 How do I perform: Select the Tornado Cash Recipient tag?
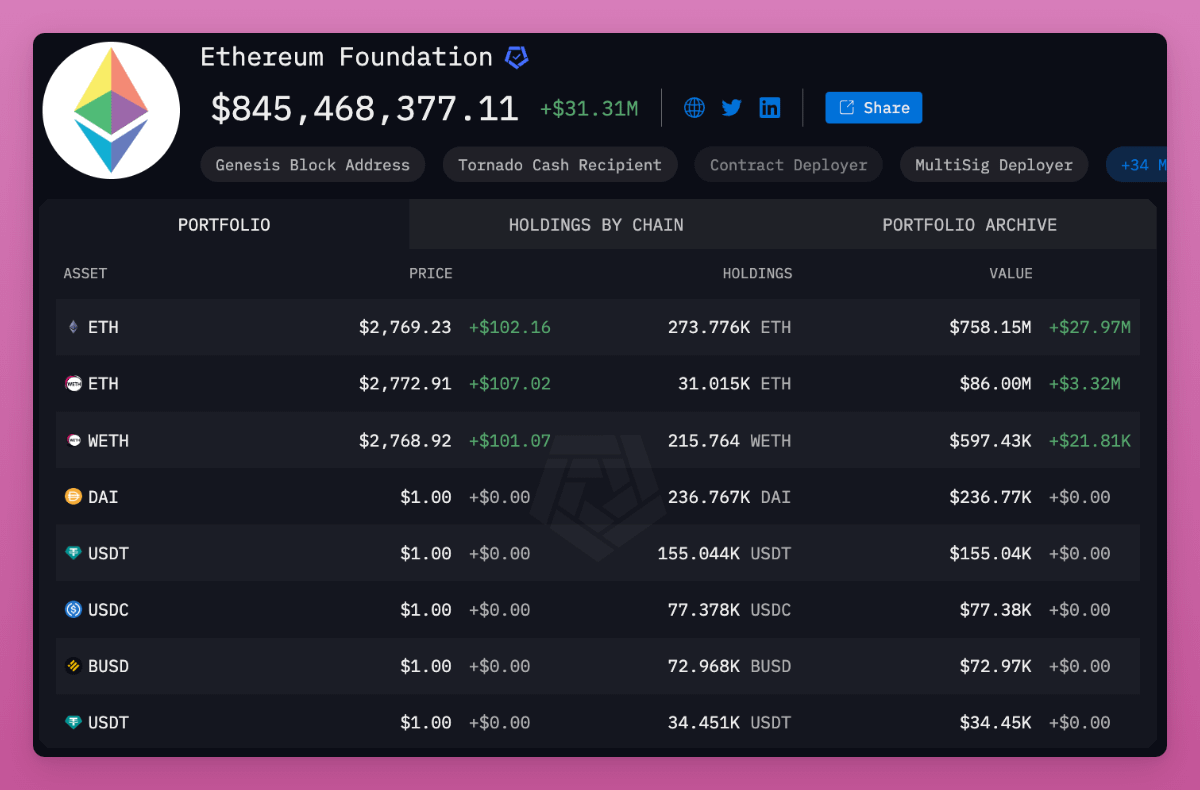point(560,165)
